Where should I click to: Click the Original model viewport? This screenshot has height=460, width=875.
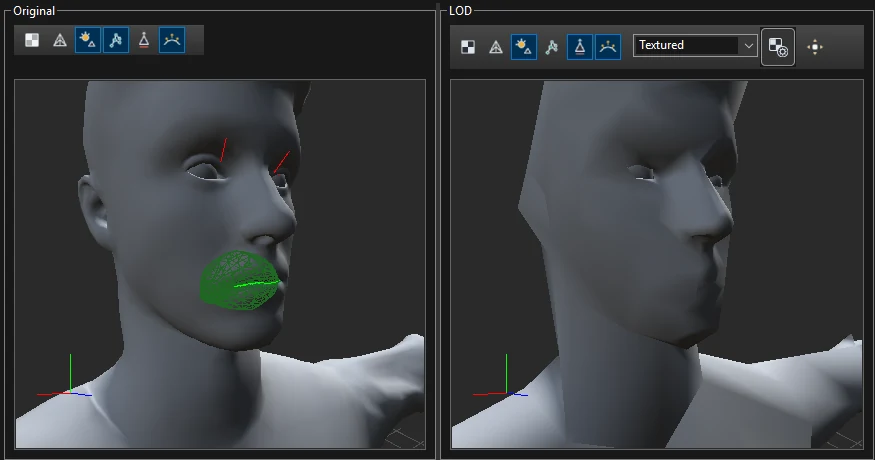tap(220, 263)
